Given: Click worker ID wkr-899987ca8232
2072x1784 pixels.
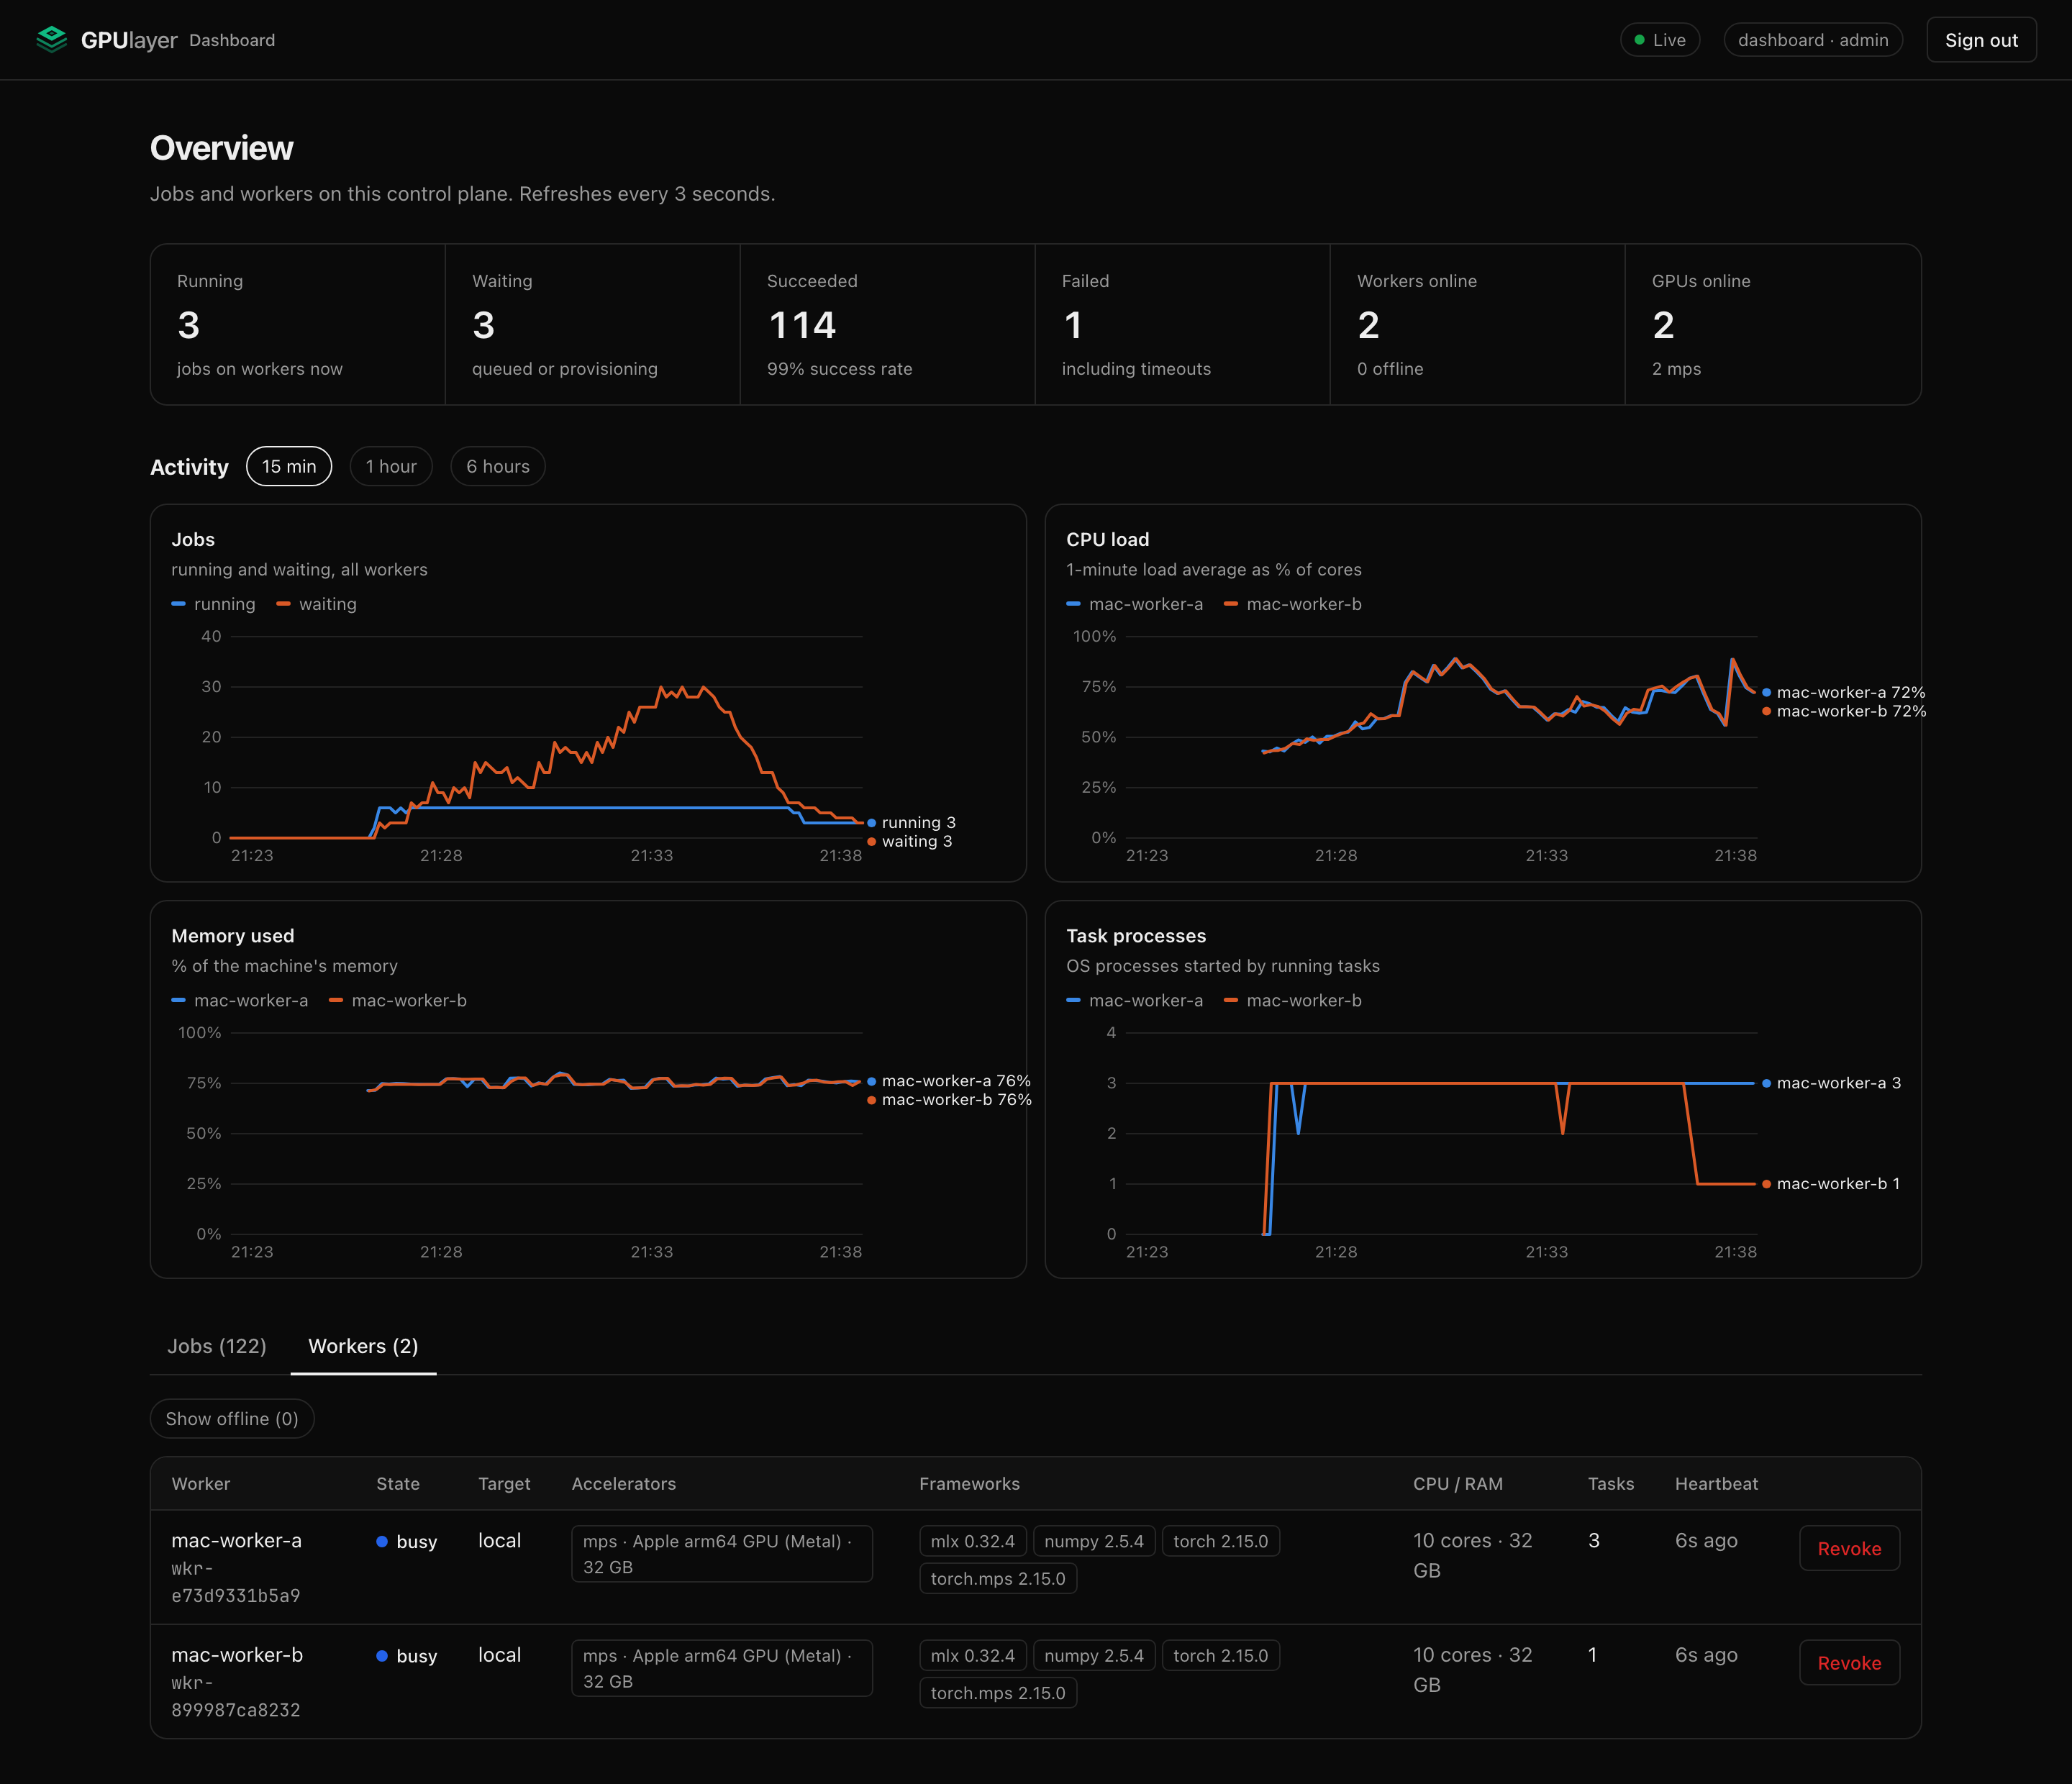Looking at the screenshot, I should (236, 1696).
